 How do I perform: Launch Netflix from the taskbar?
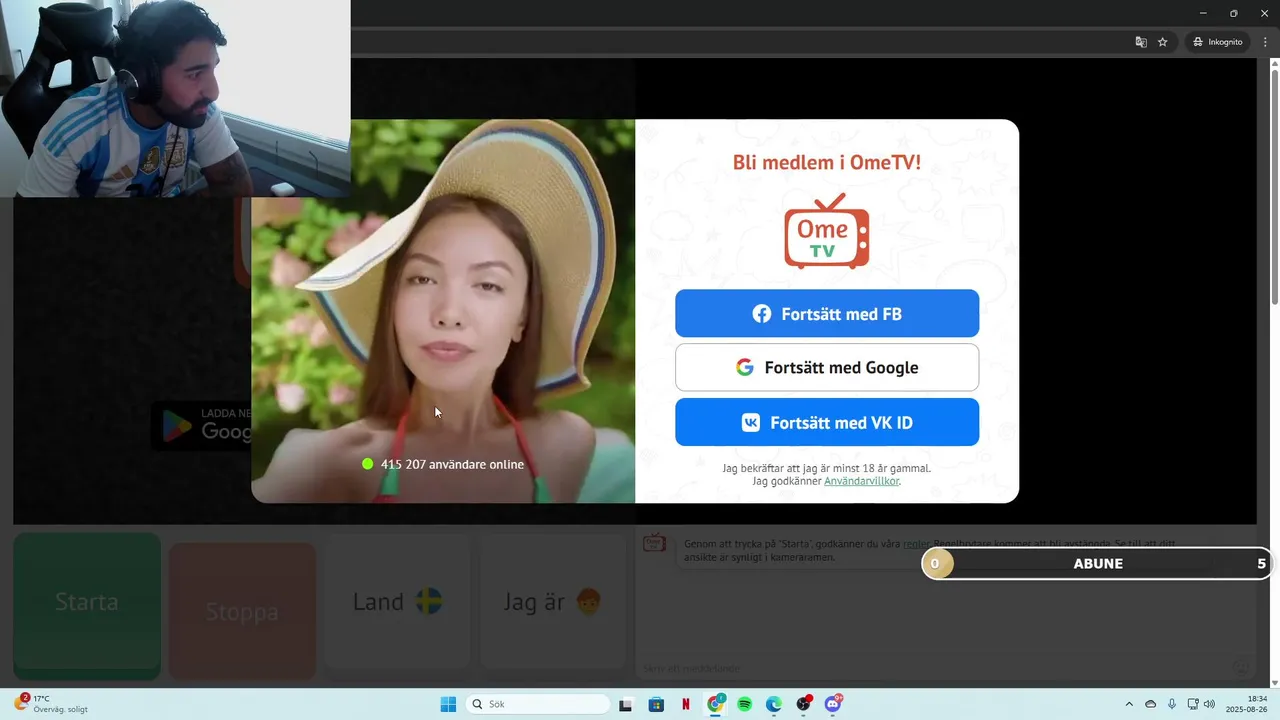(686, 704)
